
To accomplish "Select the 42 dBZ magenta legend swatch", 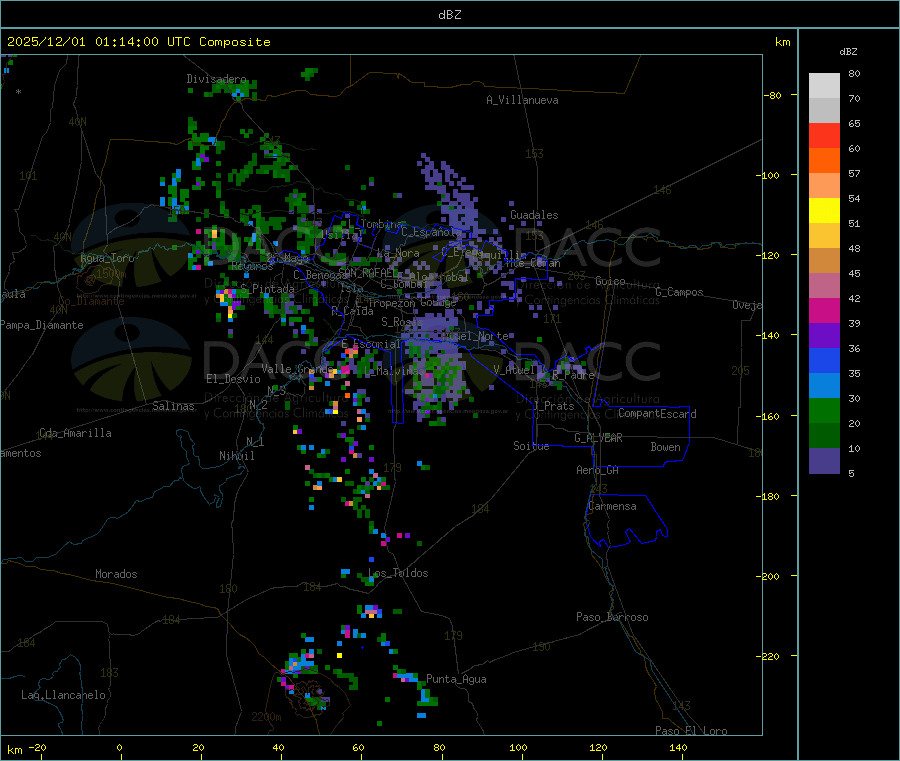I will [x=824, y=310].
